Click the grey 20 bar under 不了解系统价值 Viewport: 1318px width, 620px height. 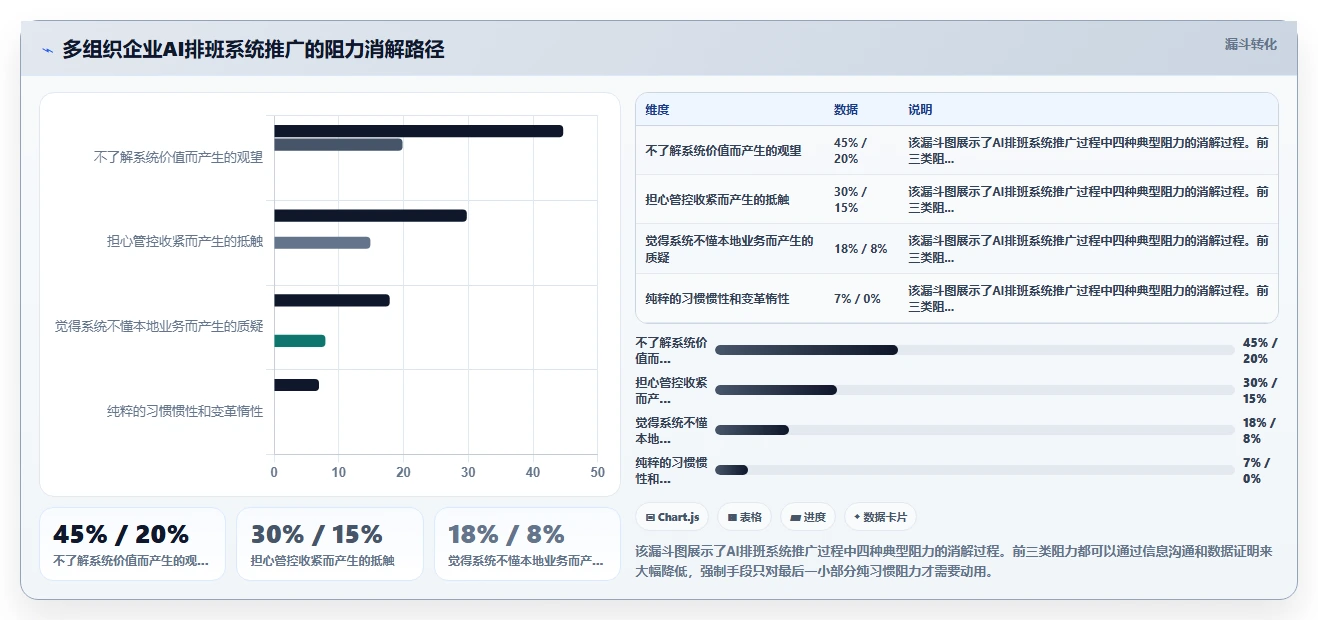pyautogui.click(x=338, y=145)
